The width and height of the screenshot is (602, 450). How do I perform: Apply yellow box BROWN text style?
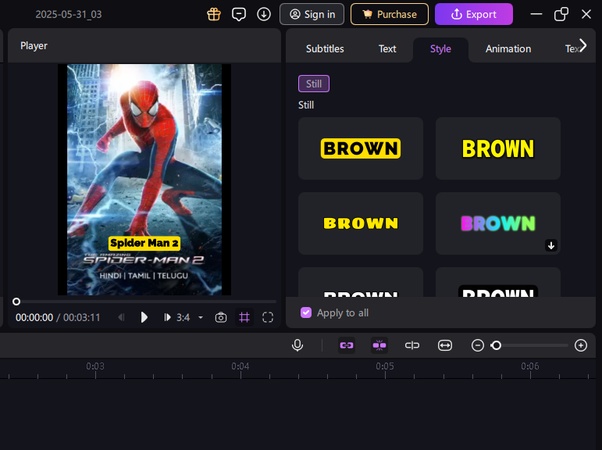pos(361,148)
